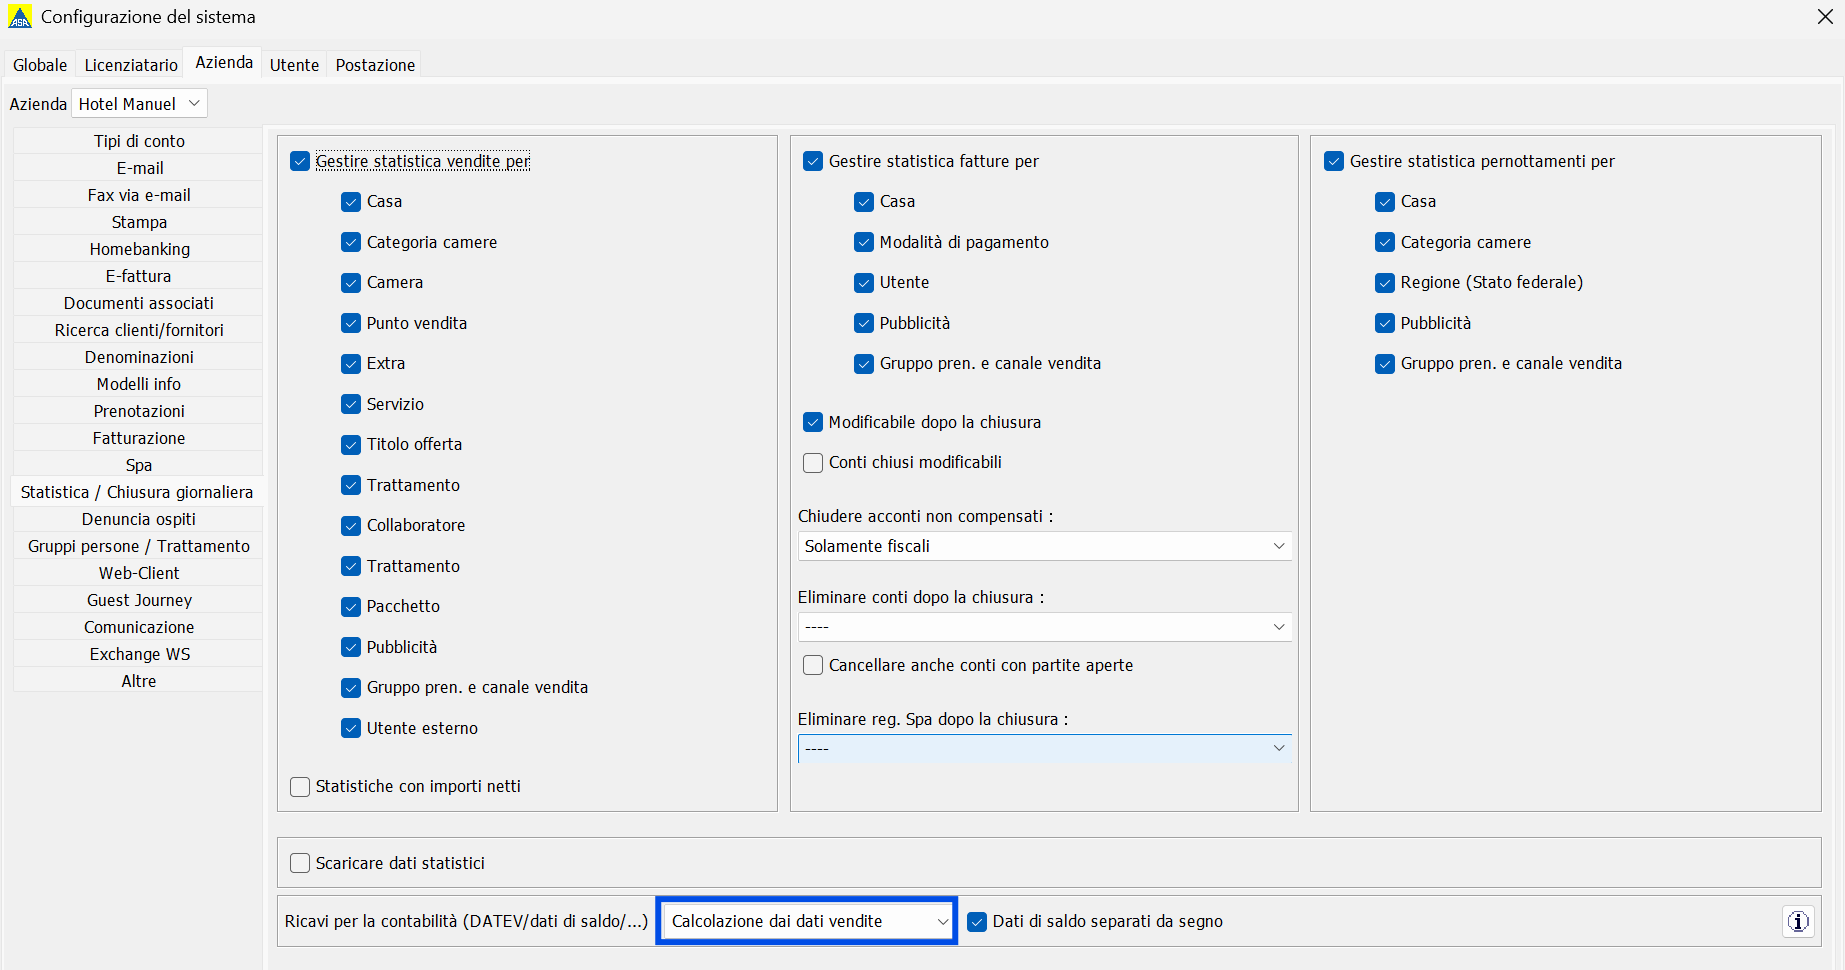Enable Statistiche con importi netti checkbox
This screenshot has width=1845, height=970.
tap(300, 787)
